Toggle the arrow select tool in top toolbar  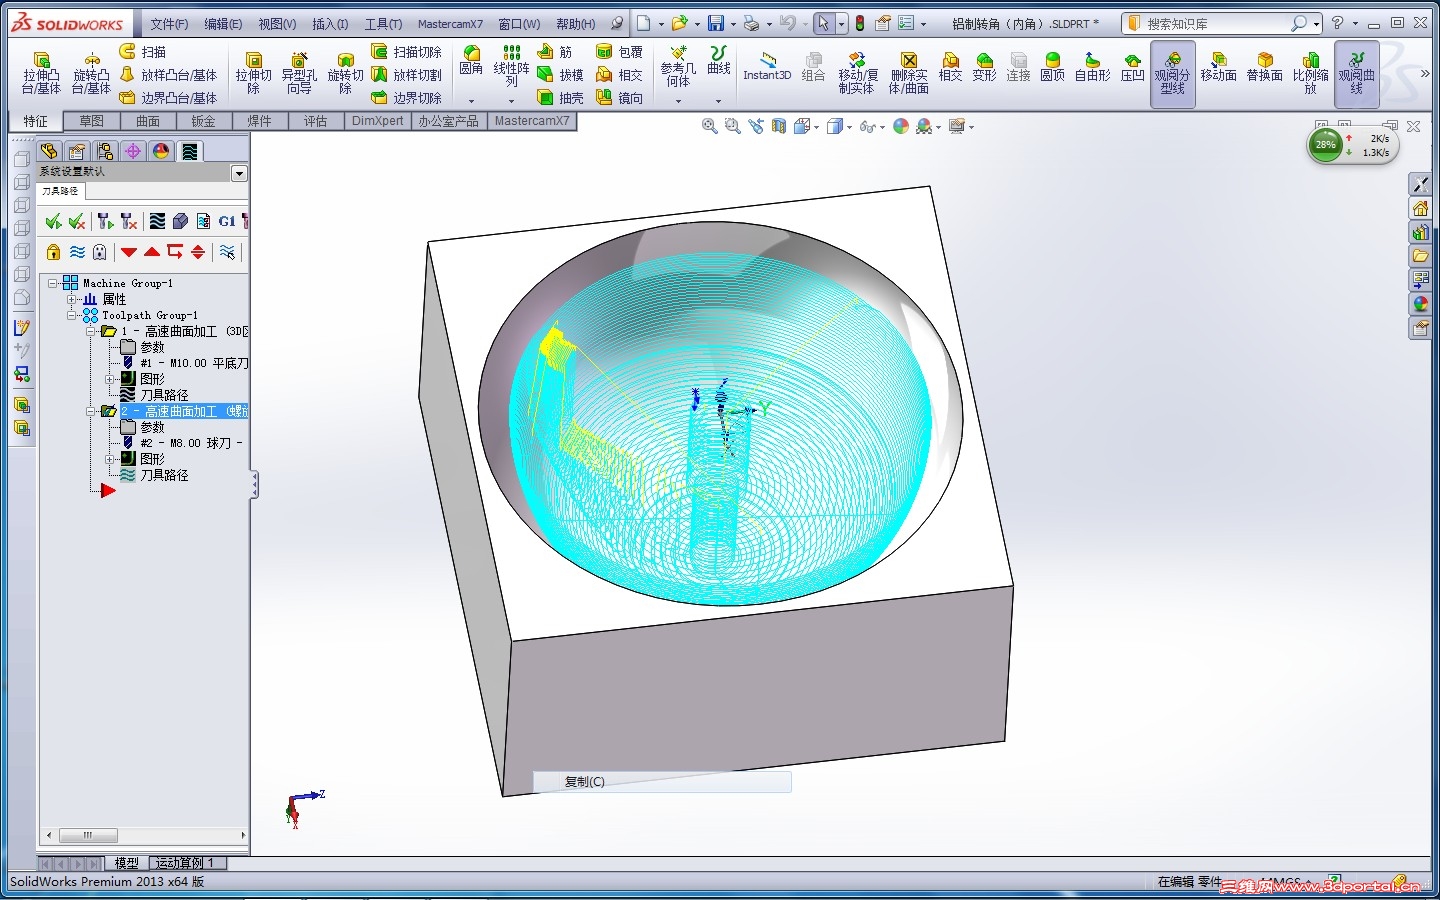click(823, 23)
